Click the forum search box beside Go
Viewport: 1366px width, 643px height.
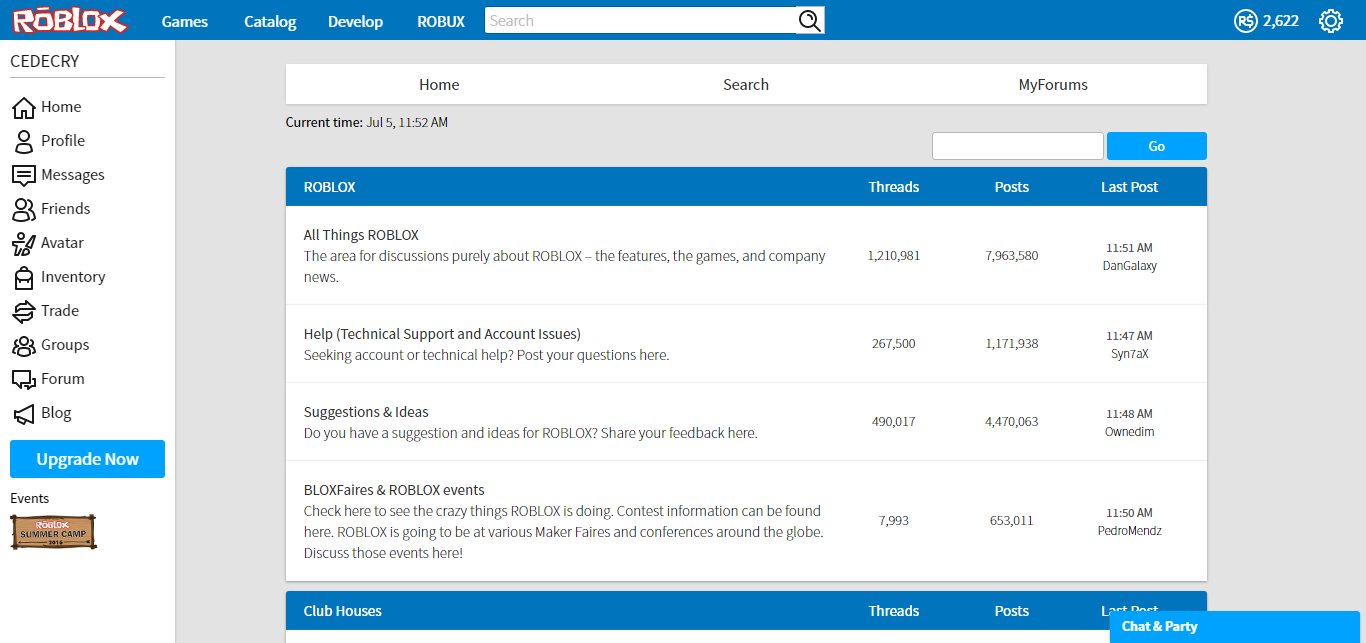[1018, 146]
